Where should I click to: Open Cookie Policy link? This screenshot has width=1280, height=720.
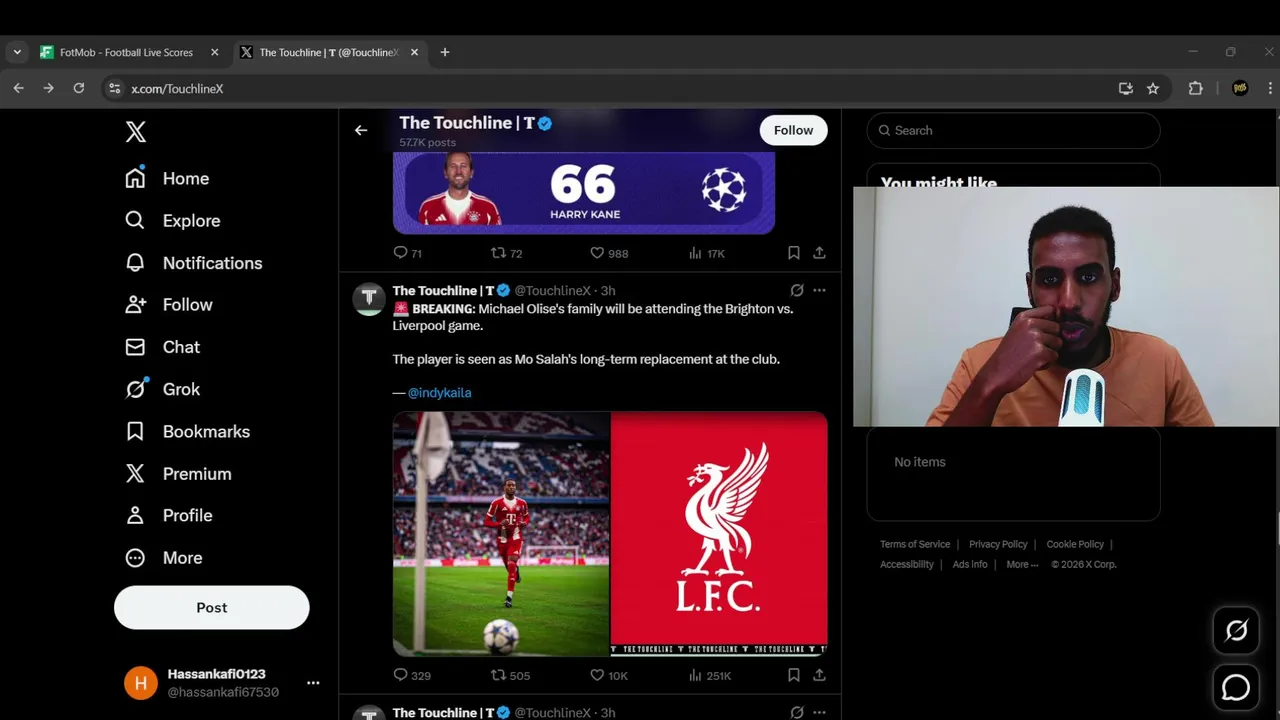[1075, 544]
